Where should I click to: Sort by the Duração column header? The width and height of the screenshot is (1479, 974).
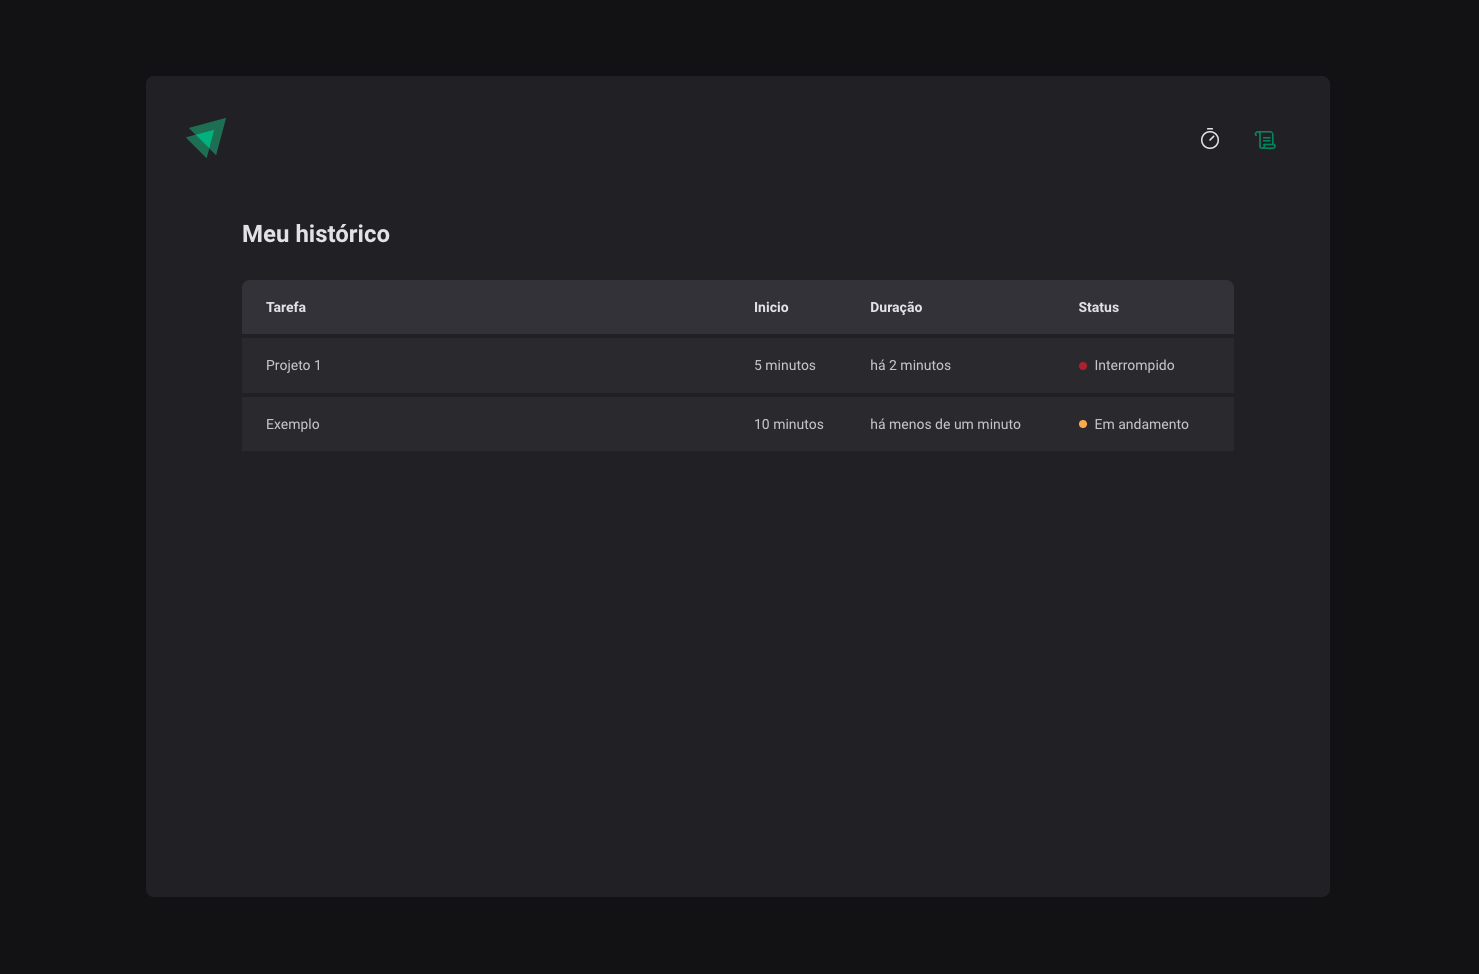[x=896, y=307]
